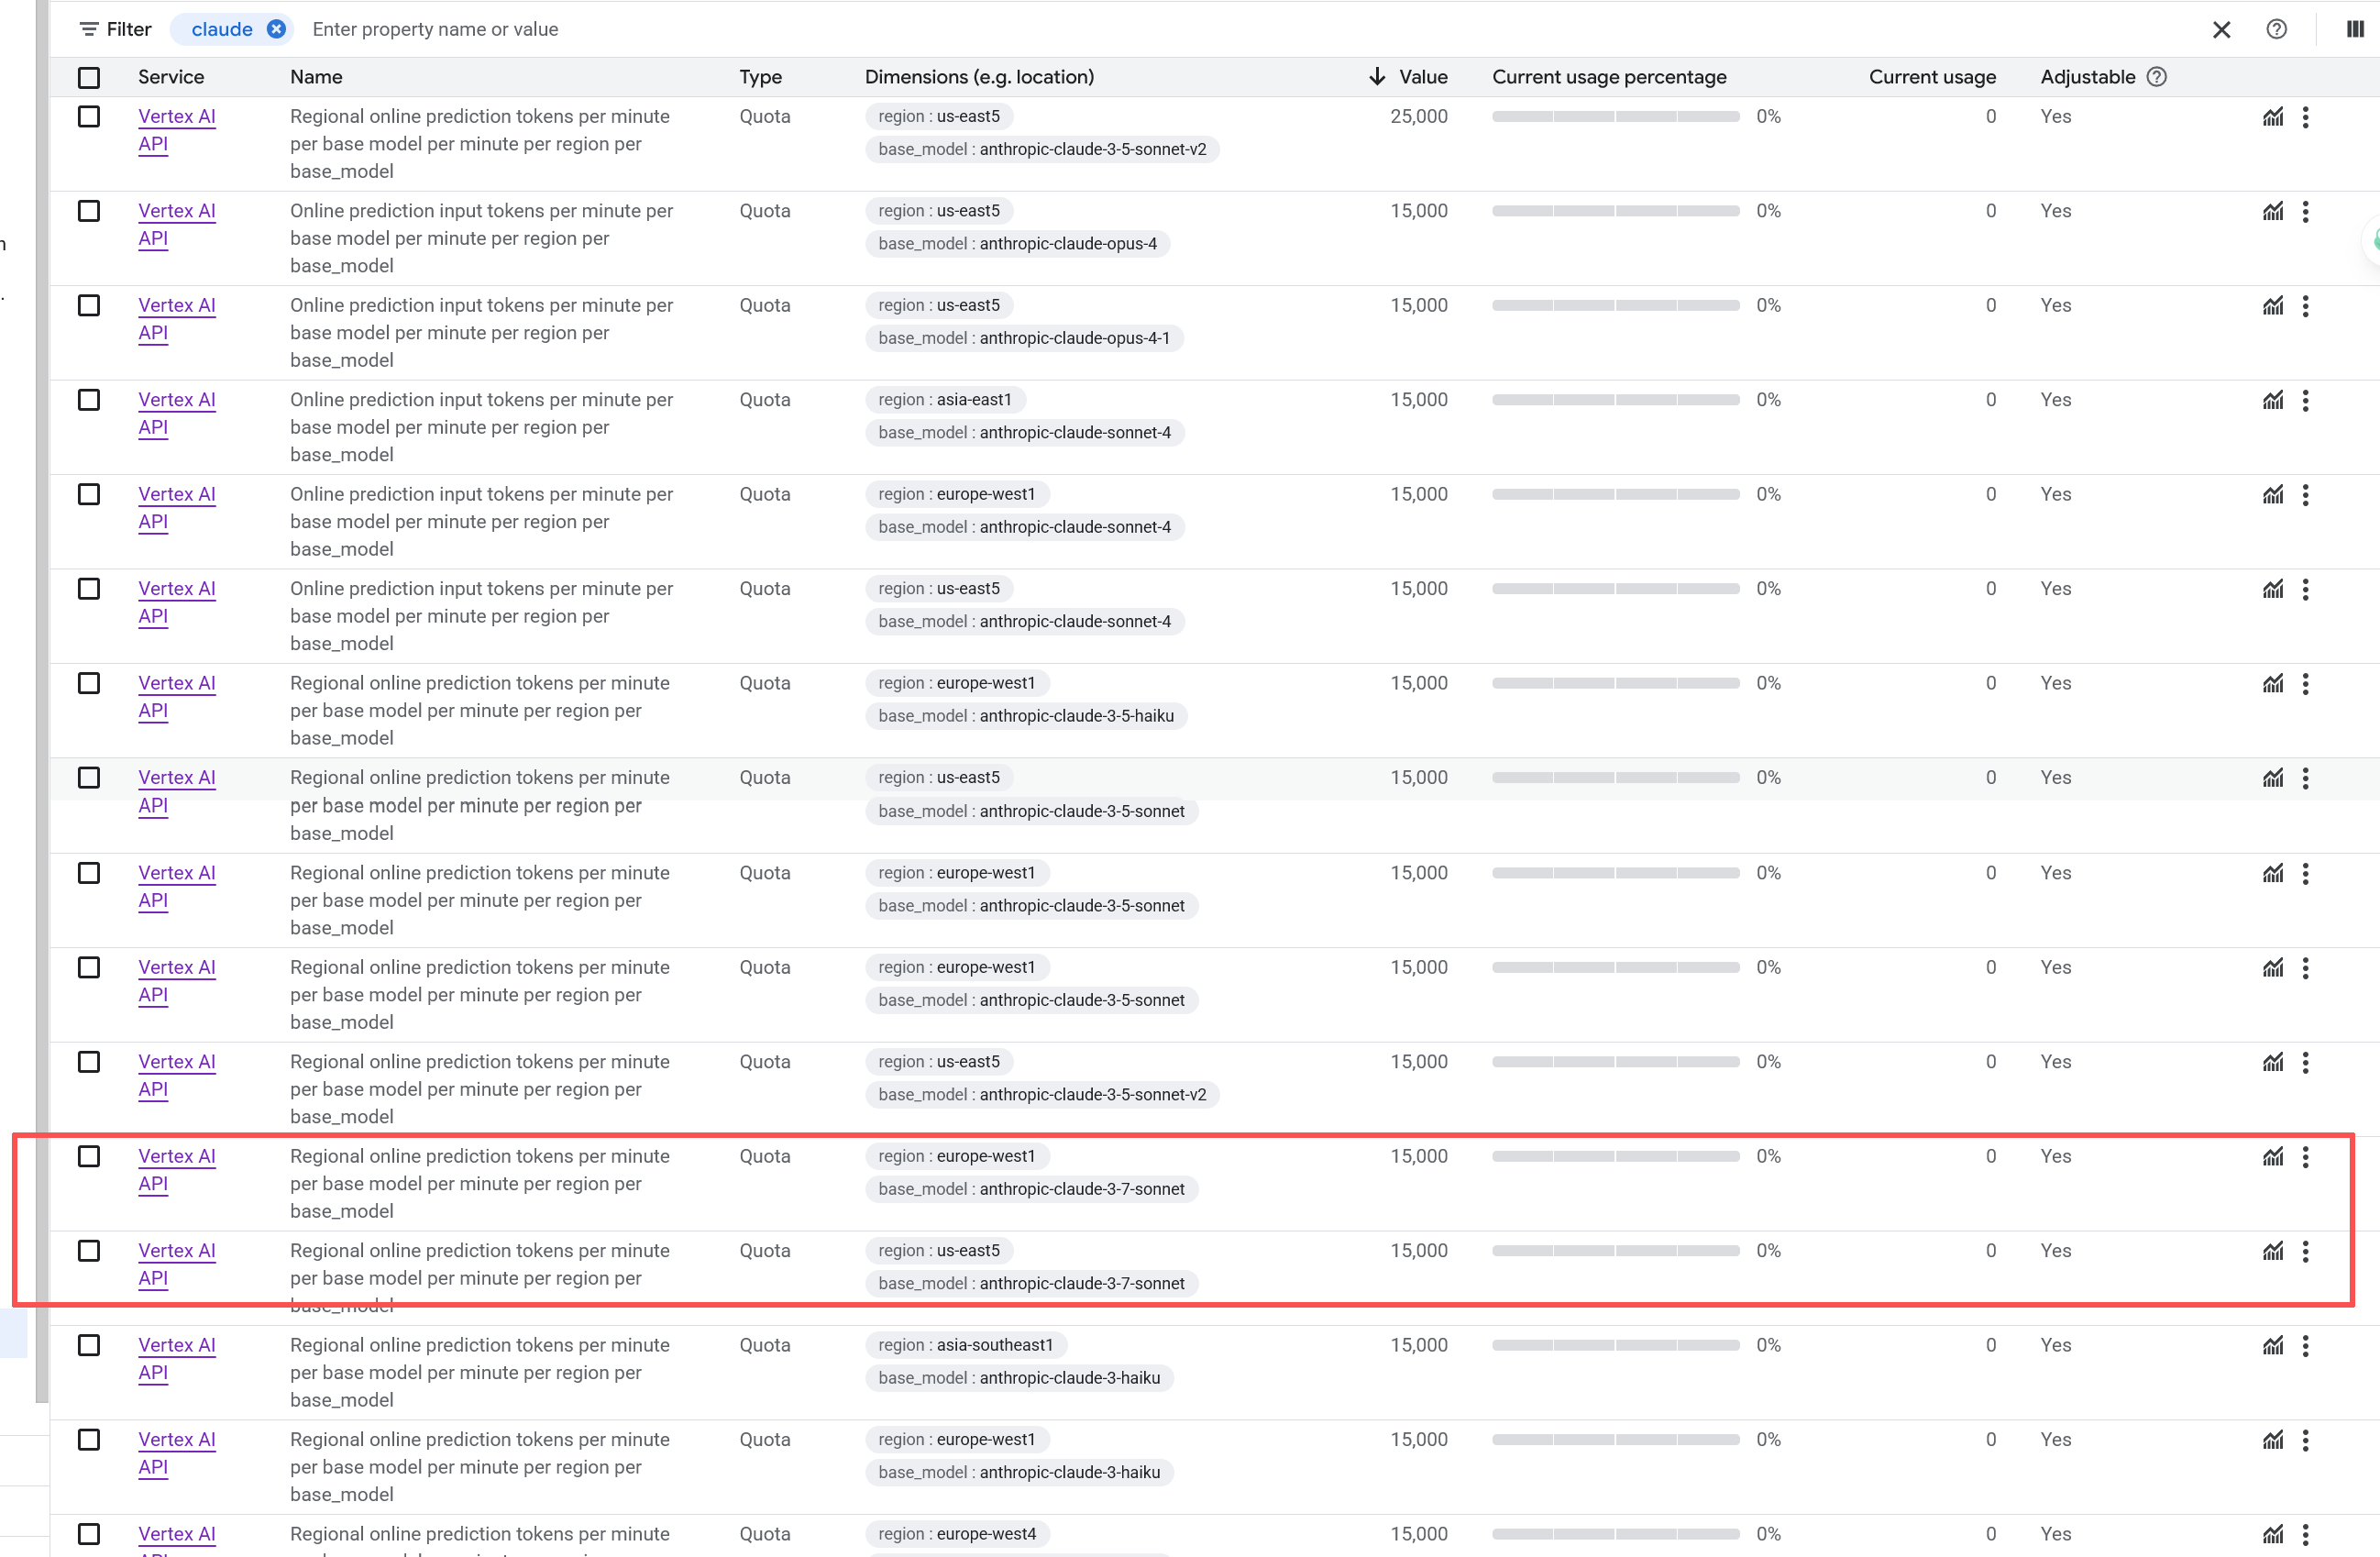Open the column display options icon

2354,29
